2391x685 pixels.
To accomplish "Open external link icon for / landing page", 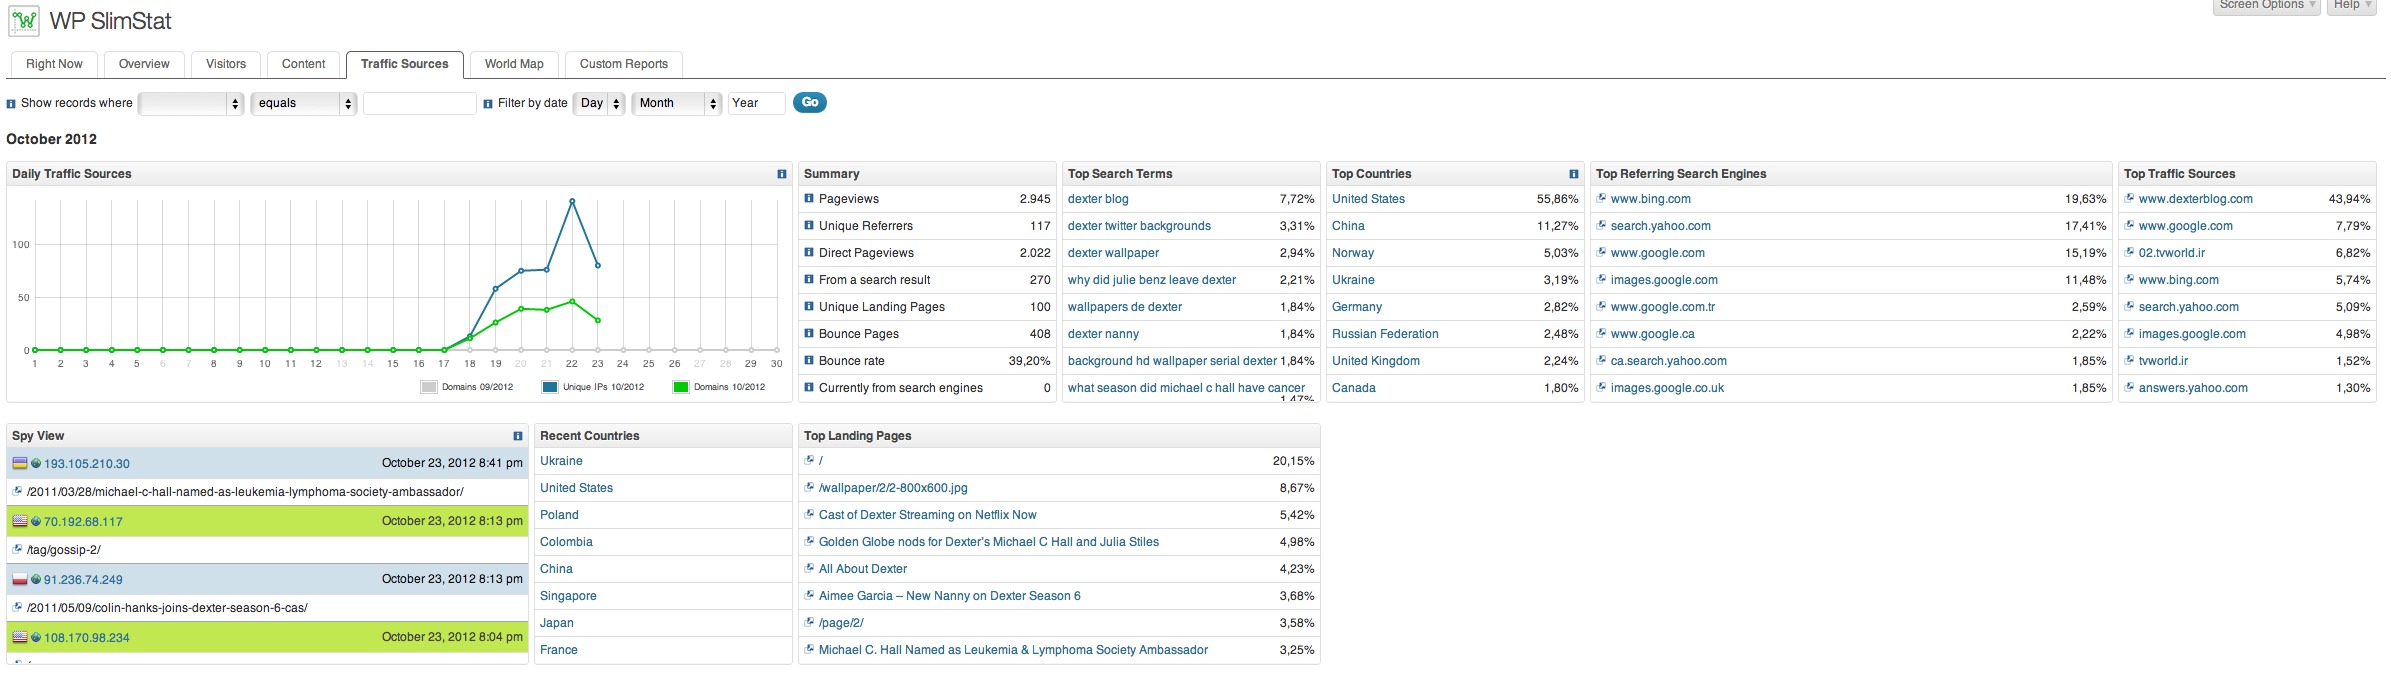I will [809, 460].
